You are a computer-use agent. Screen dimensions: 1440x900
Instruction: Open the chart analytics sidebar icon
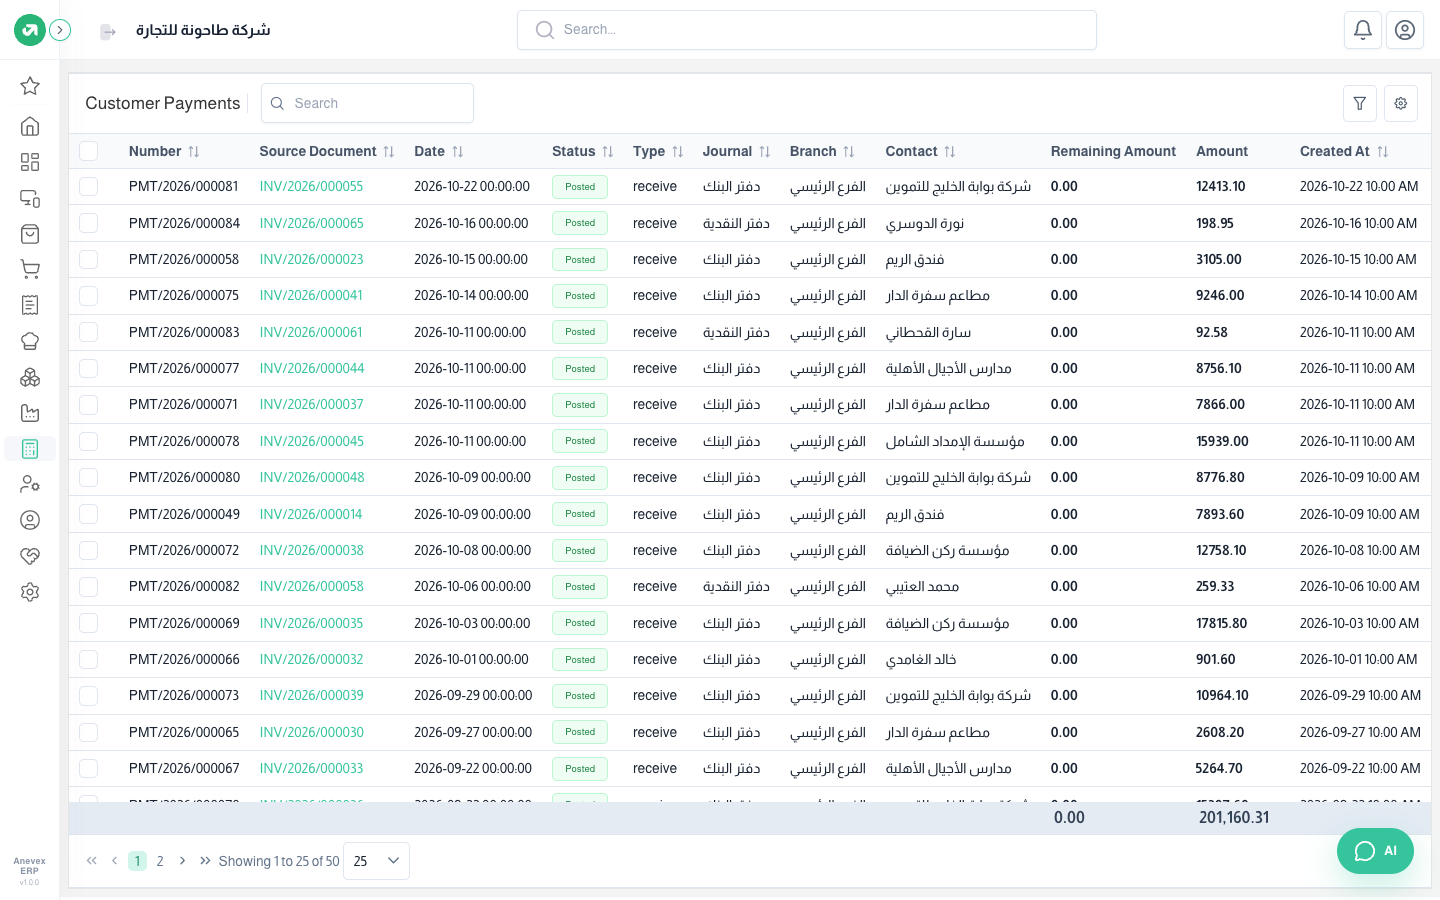30,413
